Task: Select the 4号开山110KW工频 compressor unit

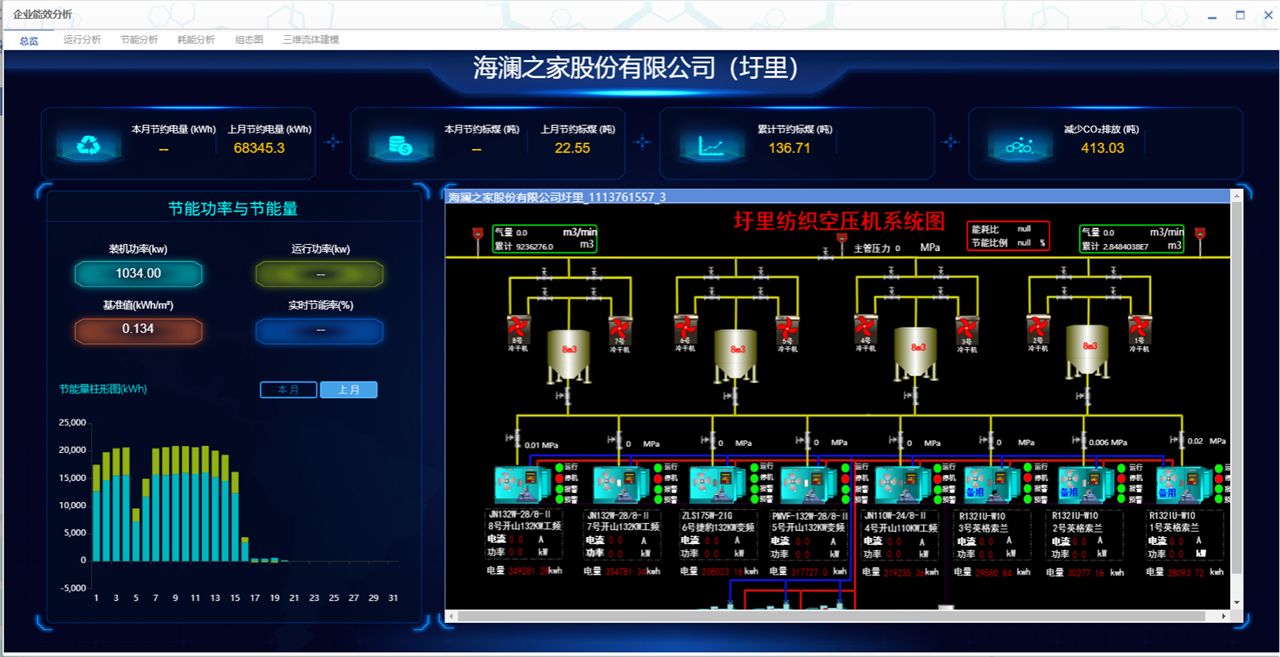Action: click(904, 484)
